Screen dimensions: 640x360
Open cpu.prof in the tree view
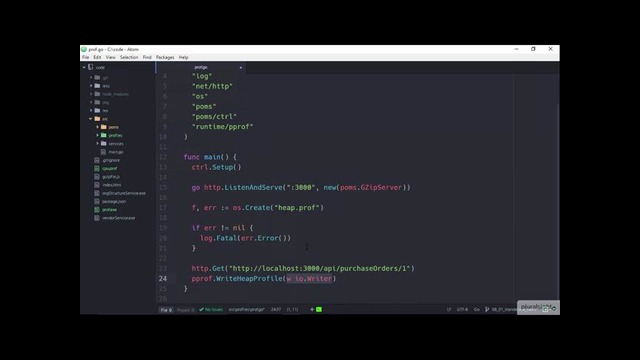tap(110, 168)
